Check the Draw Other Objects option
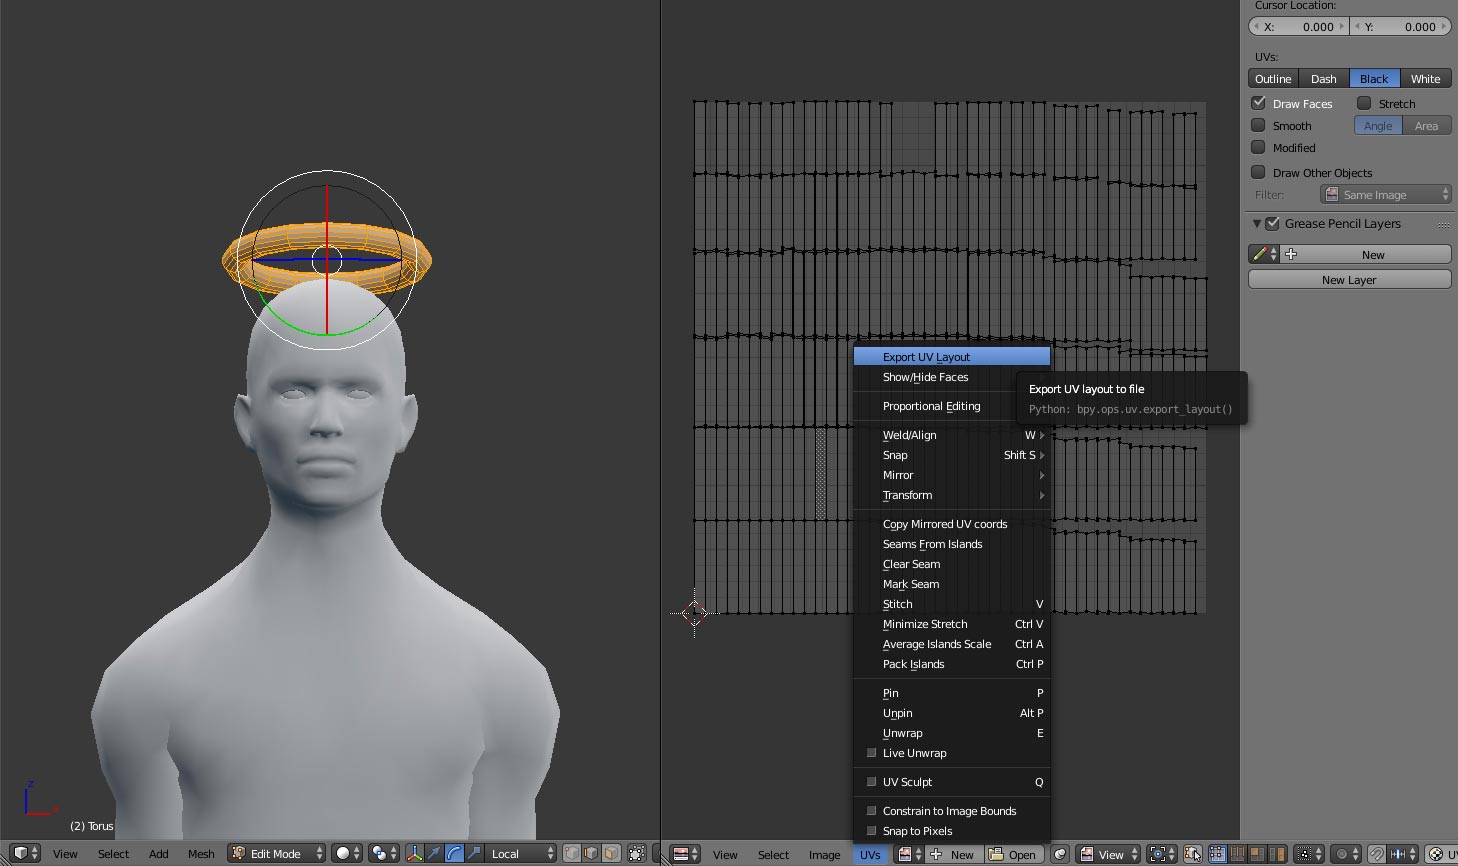This screenshot has height=866, width=1458. pos(1259,172)
